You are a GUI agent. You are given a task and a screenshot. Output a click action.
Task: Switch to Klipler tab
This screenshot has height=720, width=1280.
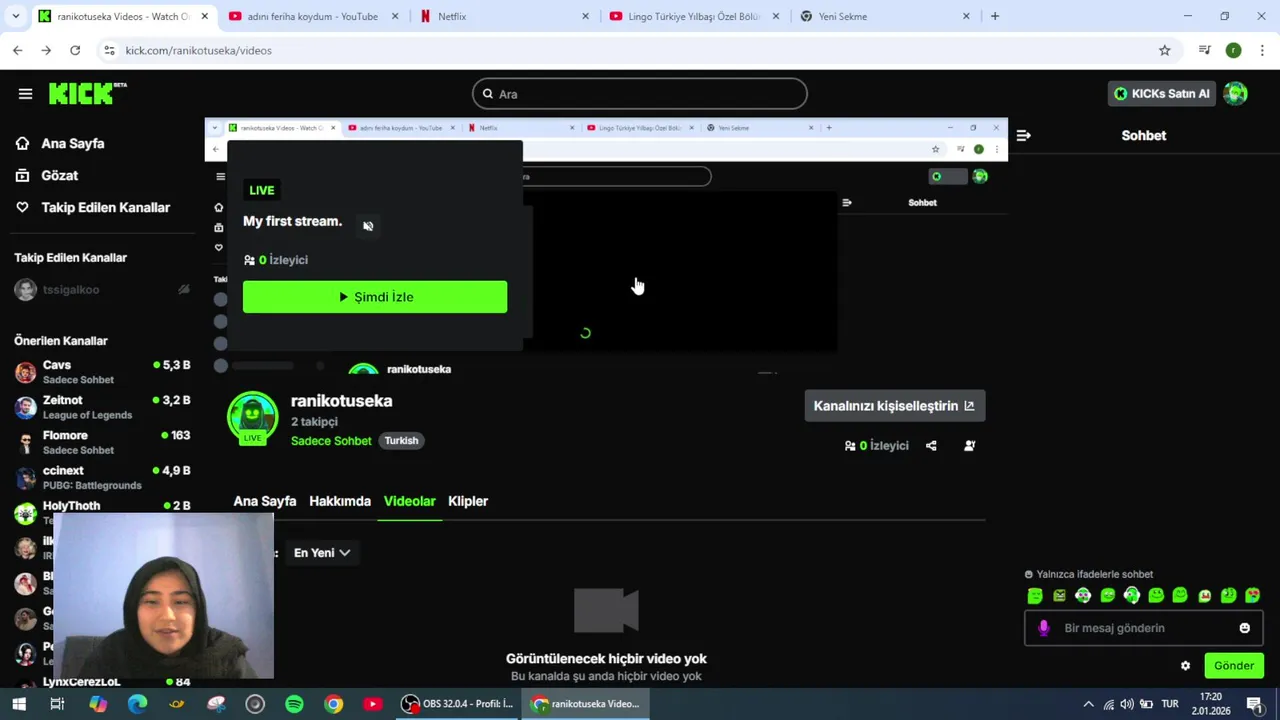468,501
